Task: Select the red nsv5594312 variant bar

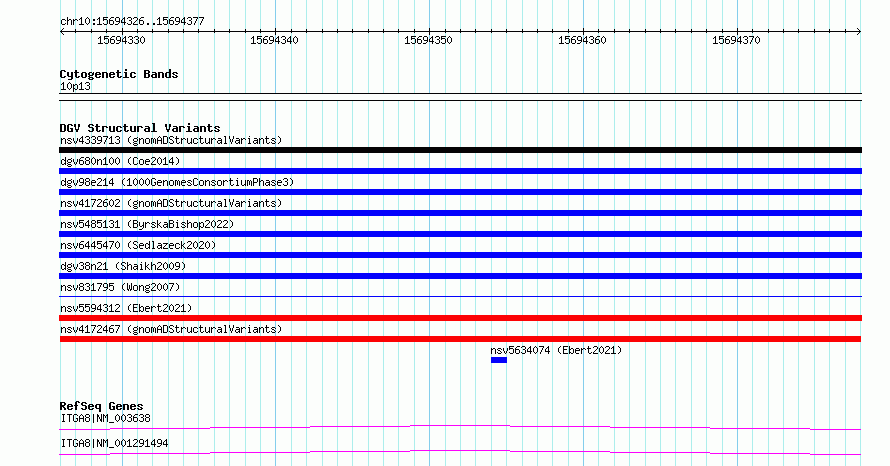Action: (x=460, y=318)
